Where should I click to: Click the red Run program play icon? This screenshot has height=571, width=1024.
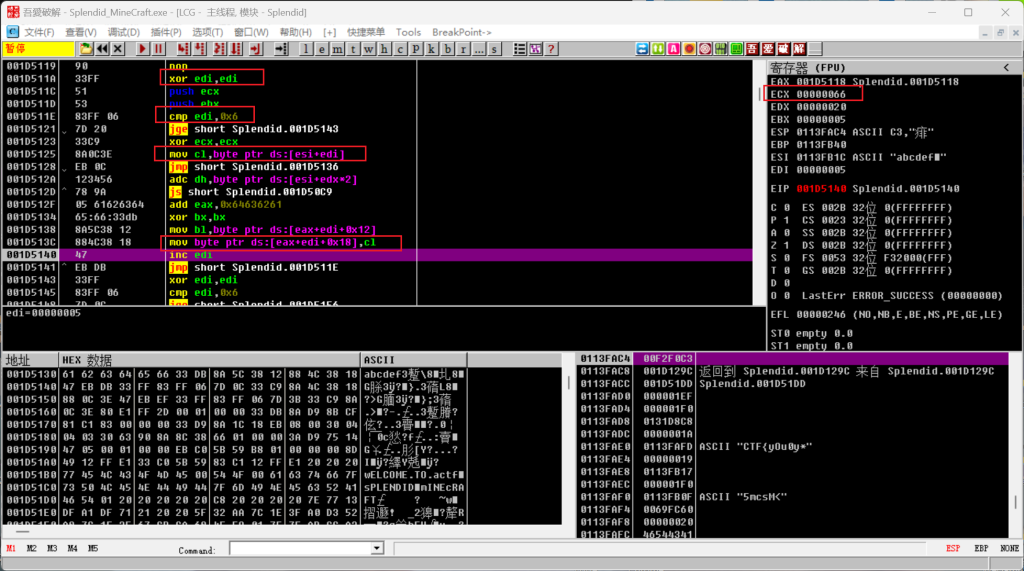143,49
